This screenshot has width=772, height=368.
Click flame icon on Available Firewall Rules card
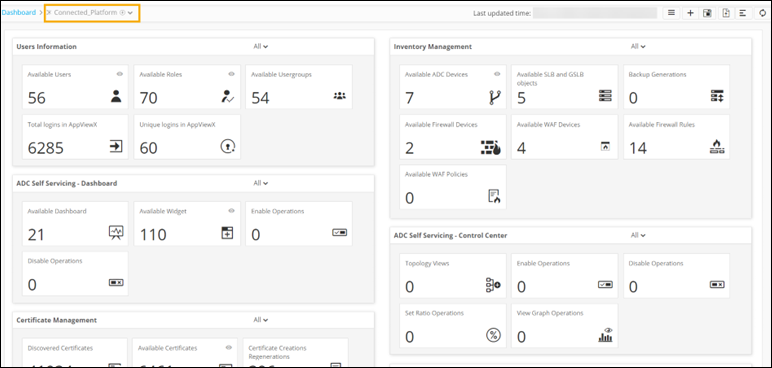(x=717, y=146)
